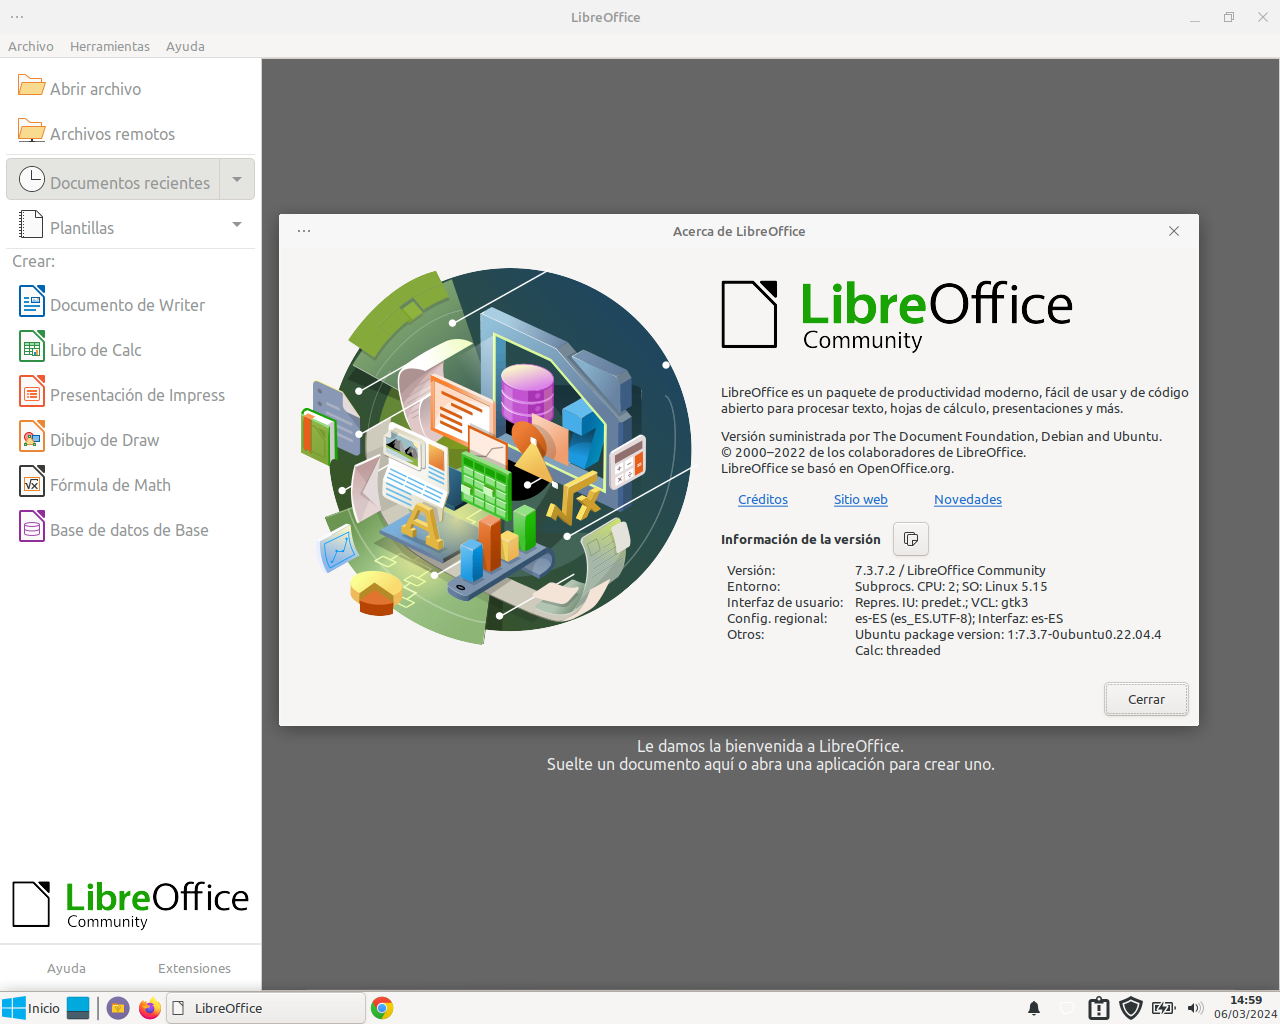
Task: Click the speaker volume tray icon
Action: (1195, 1008)
